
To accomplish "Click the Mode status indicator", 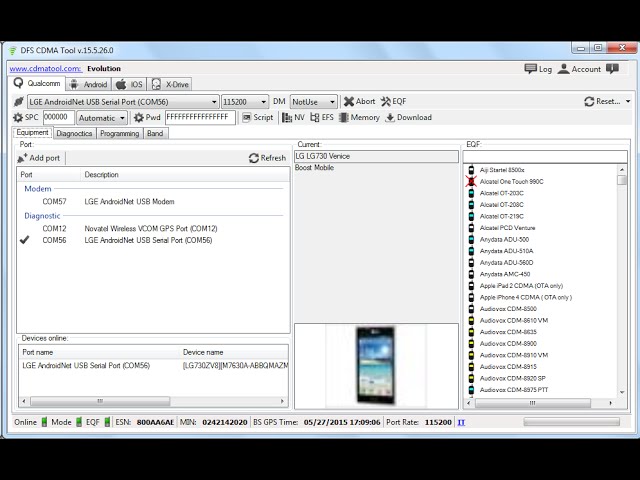I will coord(79,422).
